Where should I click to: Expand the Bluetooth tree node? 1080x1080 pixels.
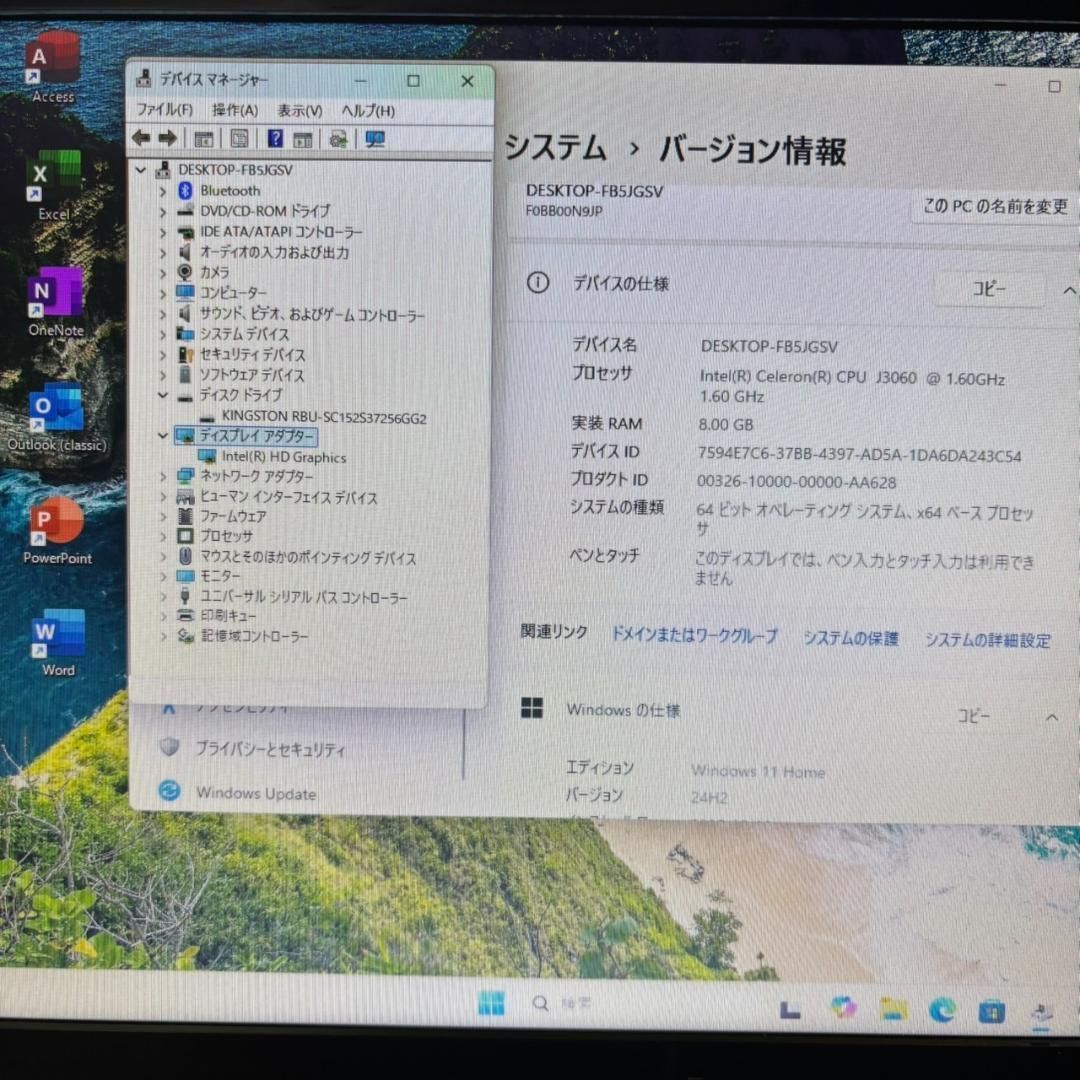click(163, 190)
